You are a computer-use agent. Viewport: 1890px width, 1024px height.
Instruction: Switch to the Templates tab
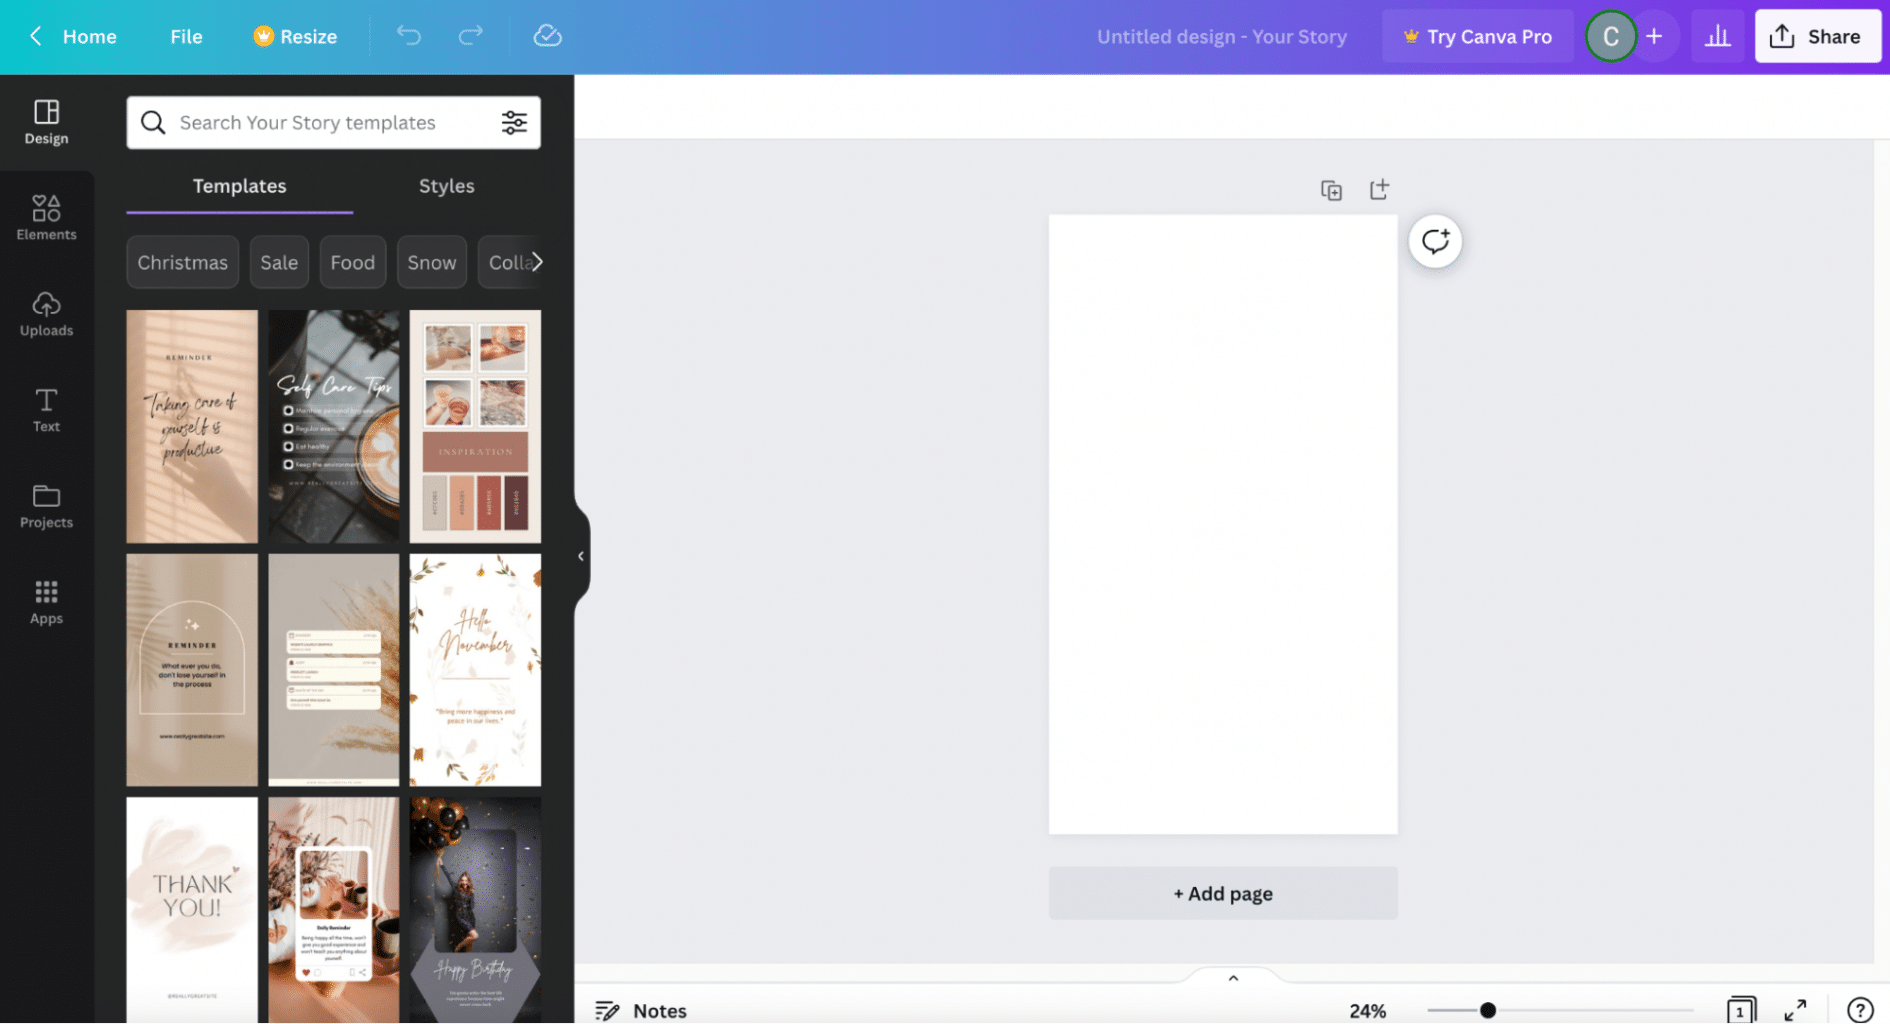tap(239, 186)
